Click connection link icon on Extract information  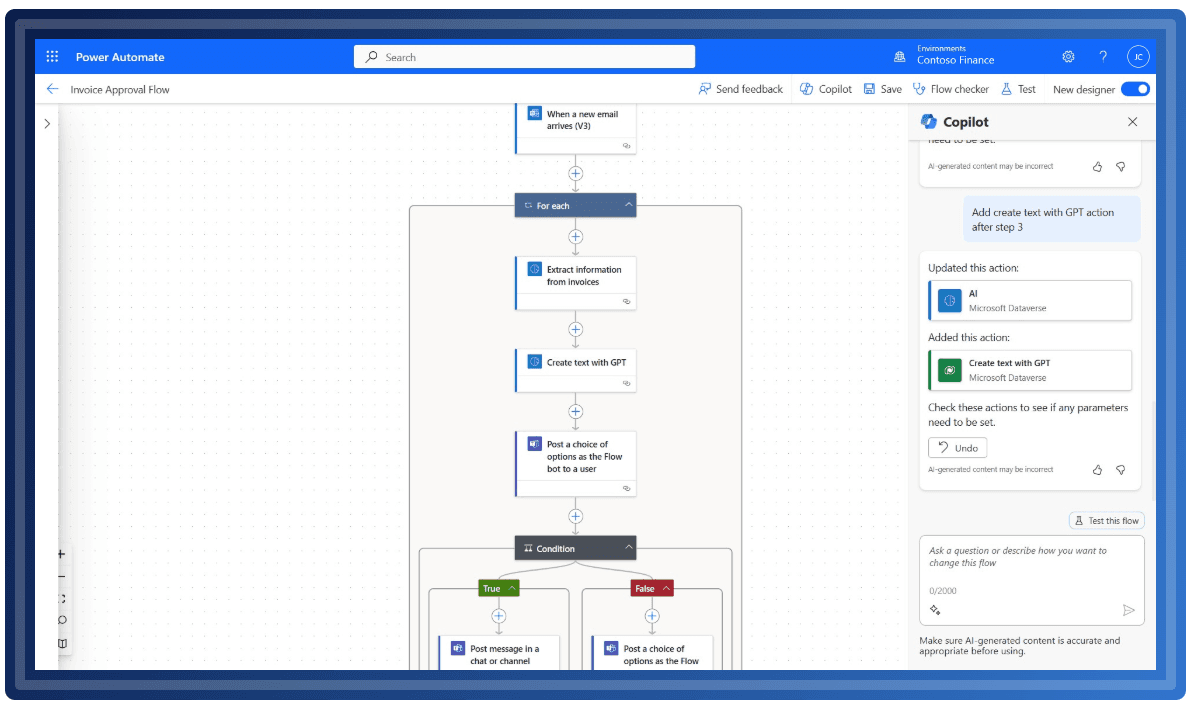tap(627, 302)
